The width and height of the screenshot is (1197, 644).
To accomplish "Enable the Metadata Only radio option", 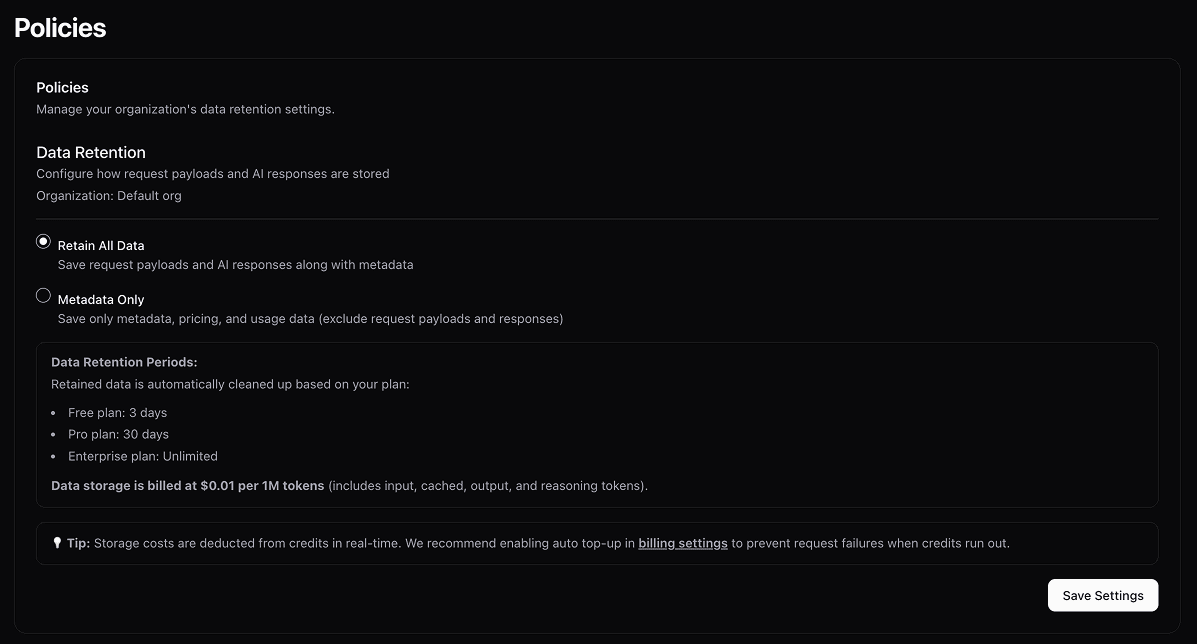I will tap(43, 296).
